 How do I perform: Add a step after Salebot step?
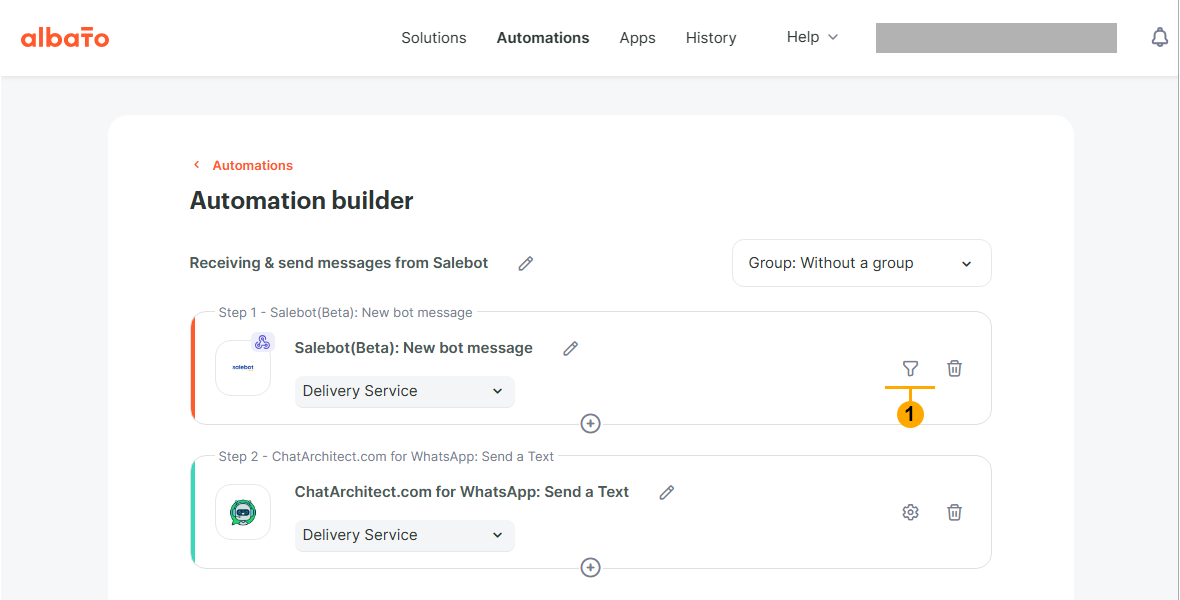(591, 424)
